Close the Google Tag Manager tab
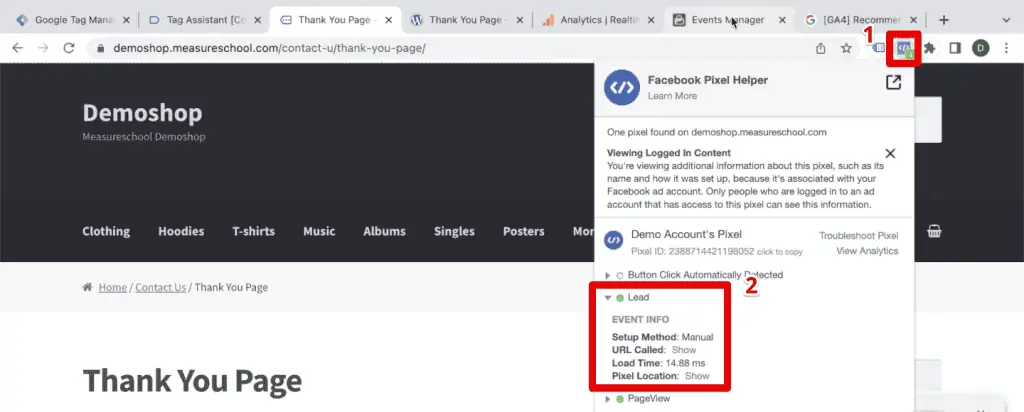 point(127,20)
